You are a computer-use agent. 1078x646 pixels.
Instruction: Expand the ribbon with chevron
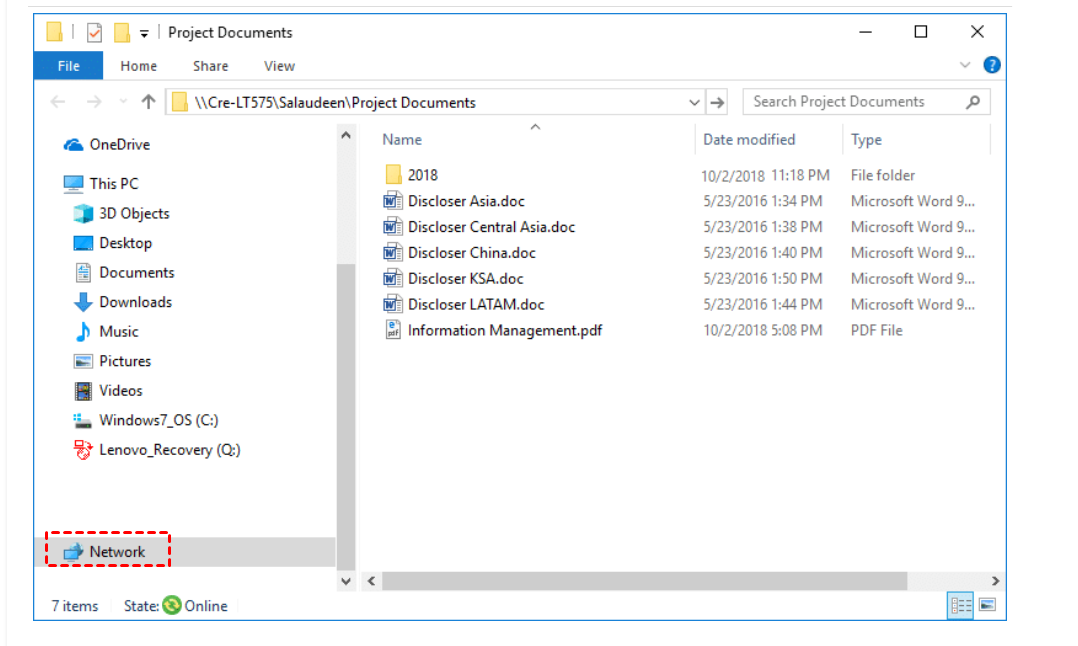(965, 65)
